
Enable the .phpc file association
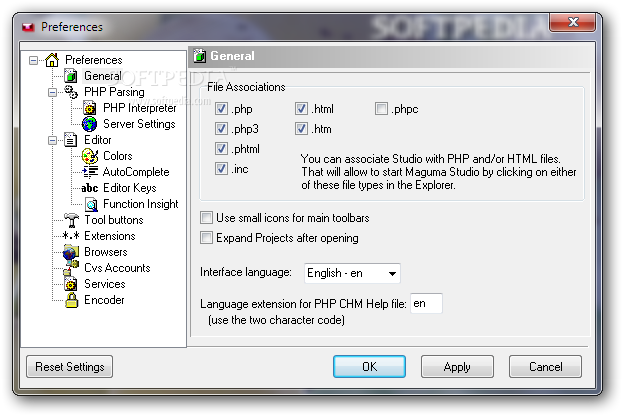click(381, 108)
